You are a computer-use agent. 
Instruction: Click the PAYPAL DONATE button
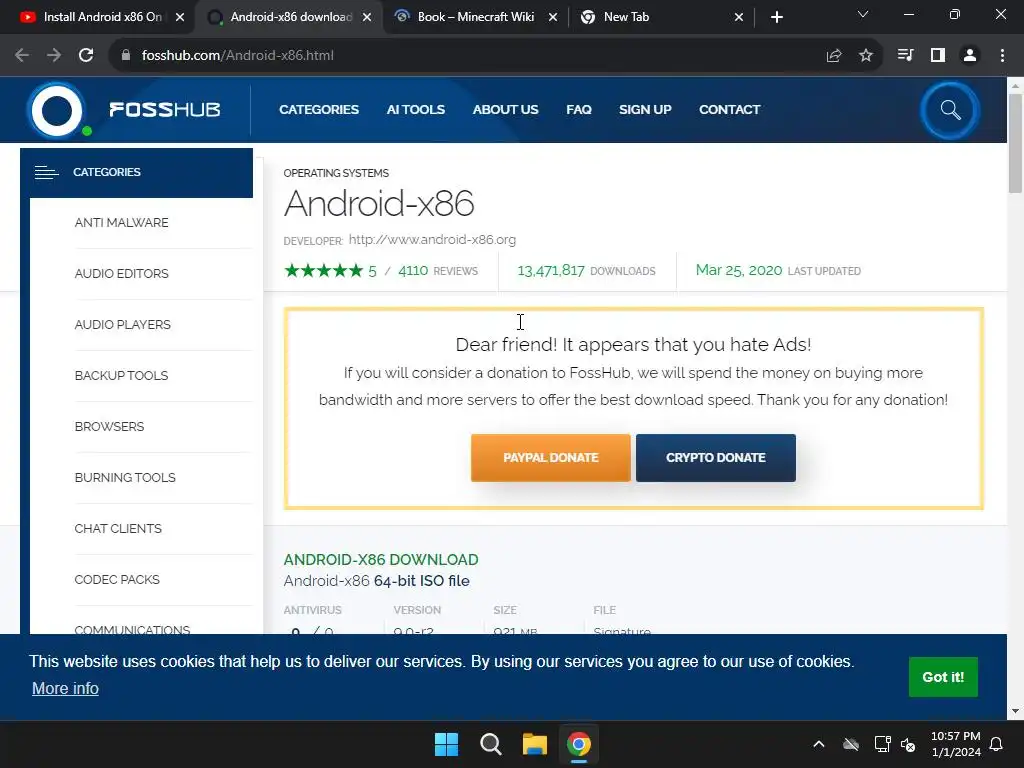coord(551,458)
